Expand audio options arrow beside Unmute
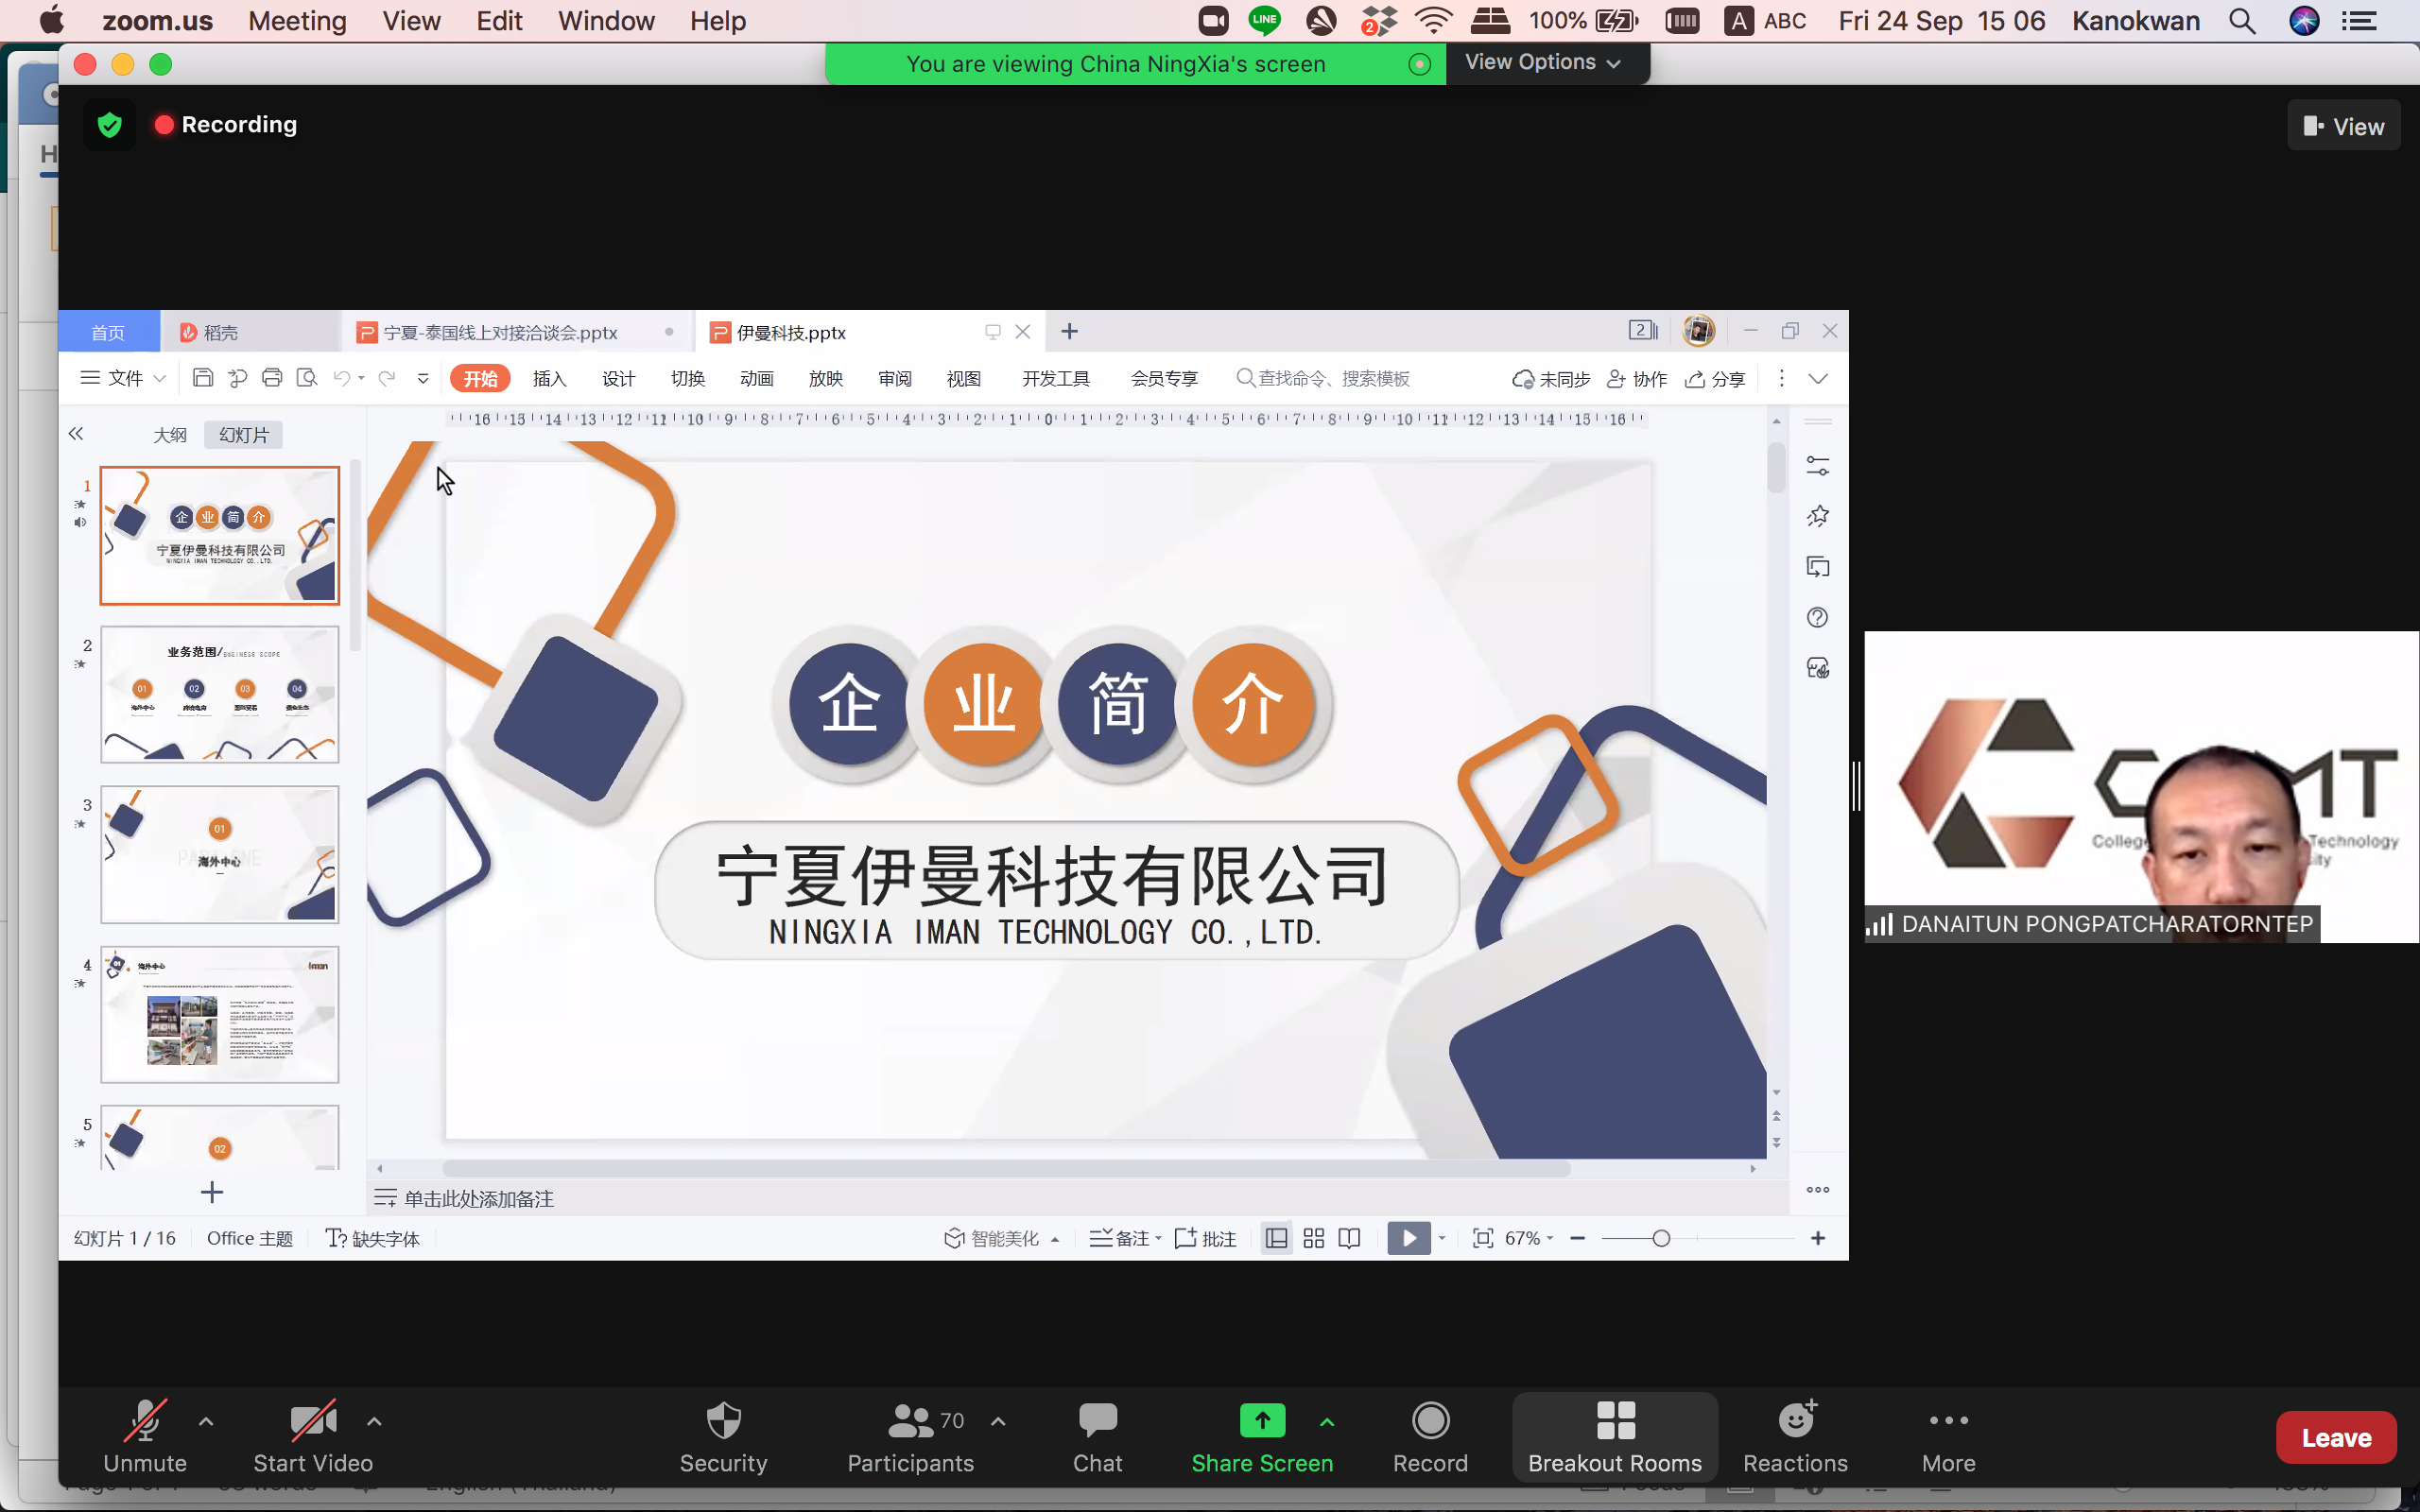The height and width of the screenshot is (1512, 2420). point(206,1421)
